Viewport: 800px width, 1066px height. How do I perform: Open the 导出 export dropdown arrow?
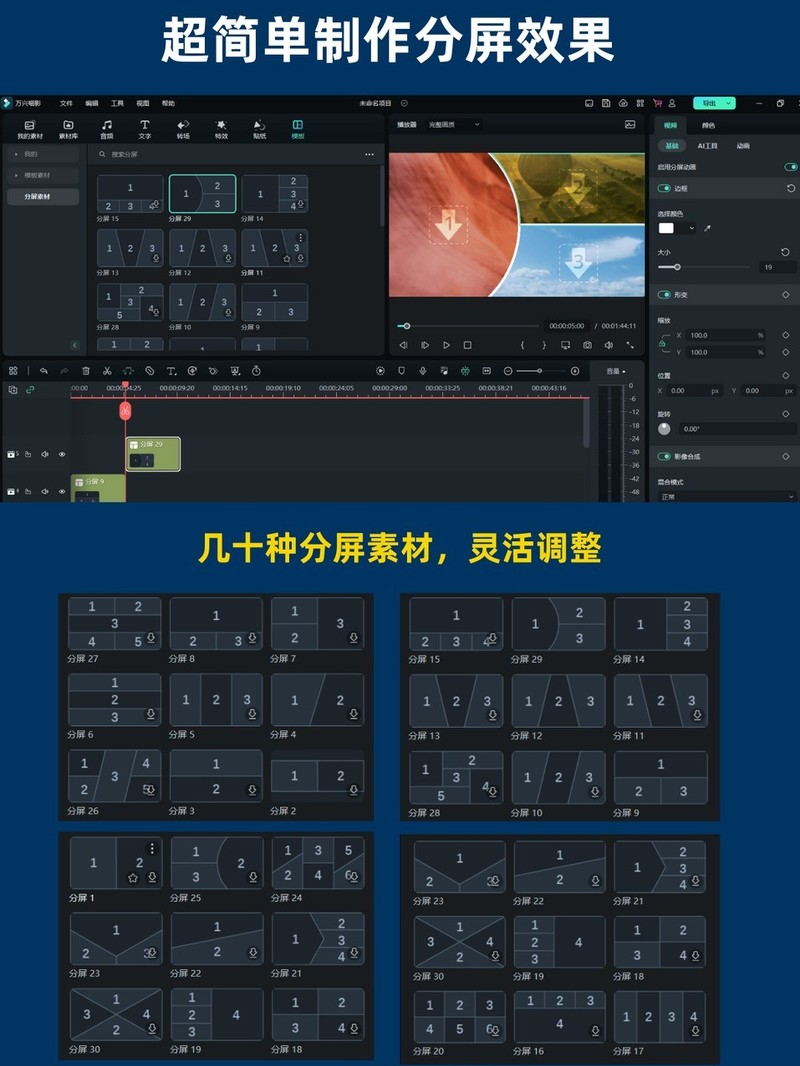point(729,103)
